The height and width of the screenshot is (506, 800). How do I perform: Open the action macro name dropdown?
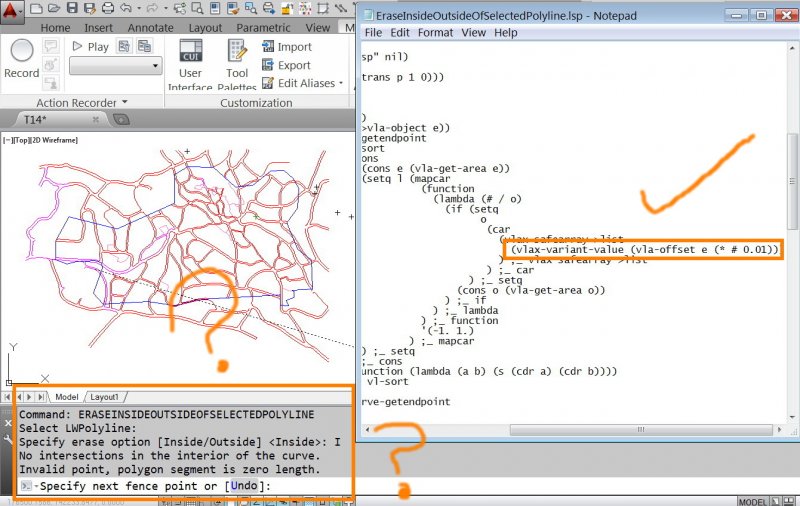point(116,66)
